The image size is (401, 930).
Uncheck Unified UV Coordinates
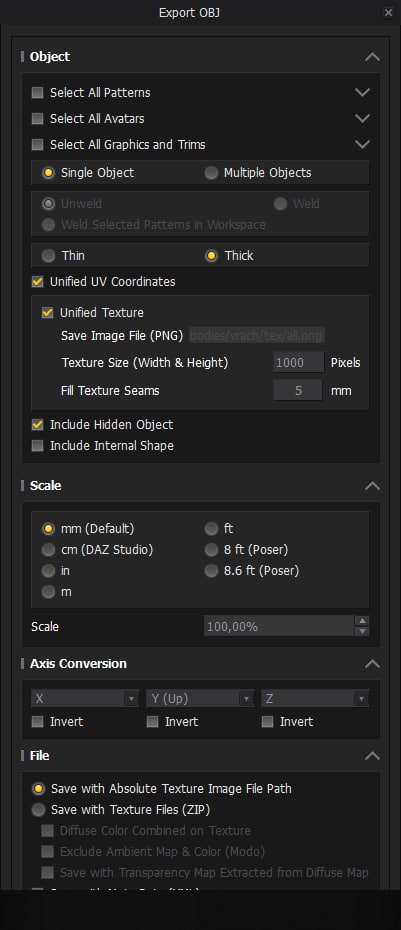click(37, 282)
